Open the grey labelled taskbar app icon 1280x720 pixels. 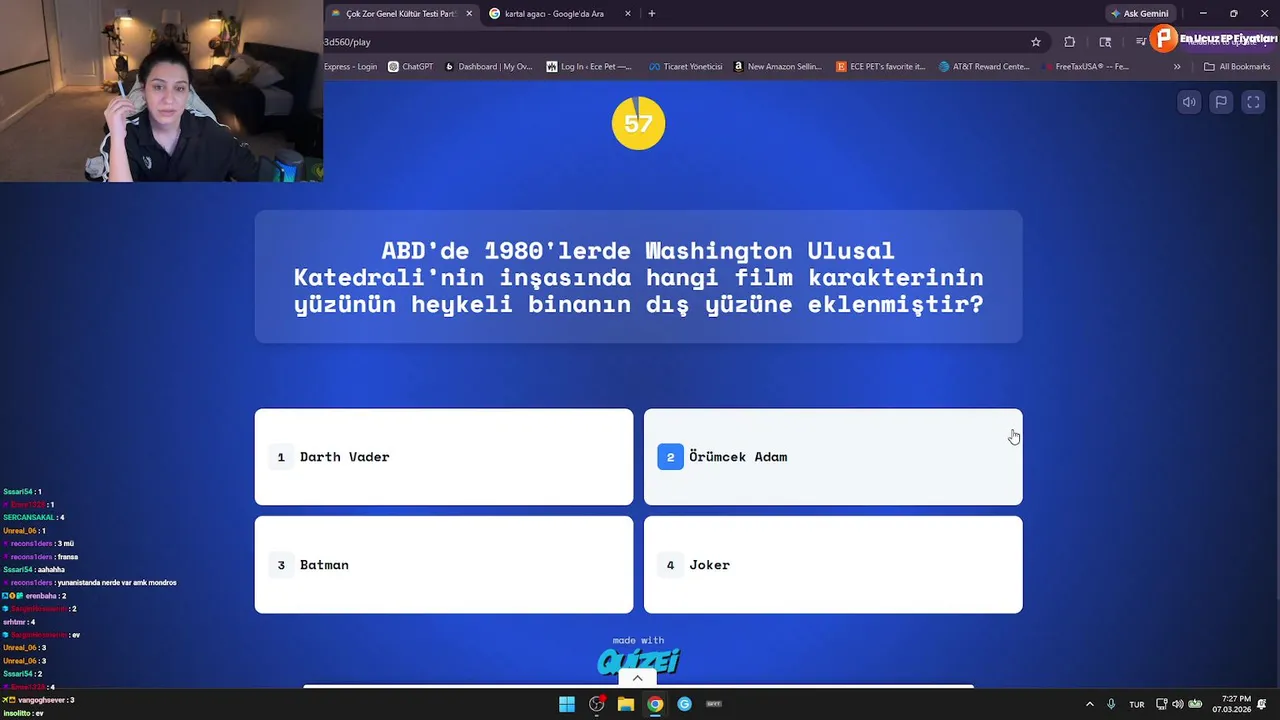point(714,704)
